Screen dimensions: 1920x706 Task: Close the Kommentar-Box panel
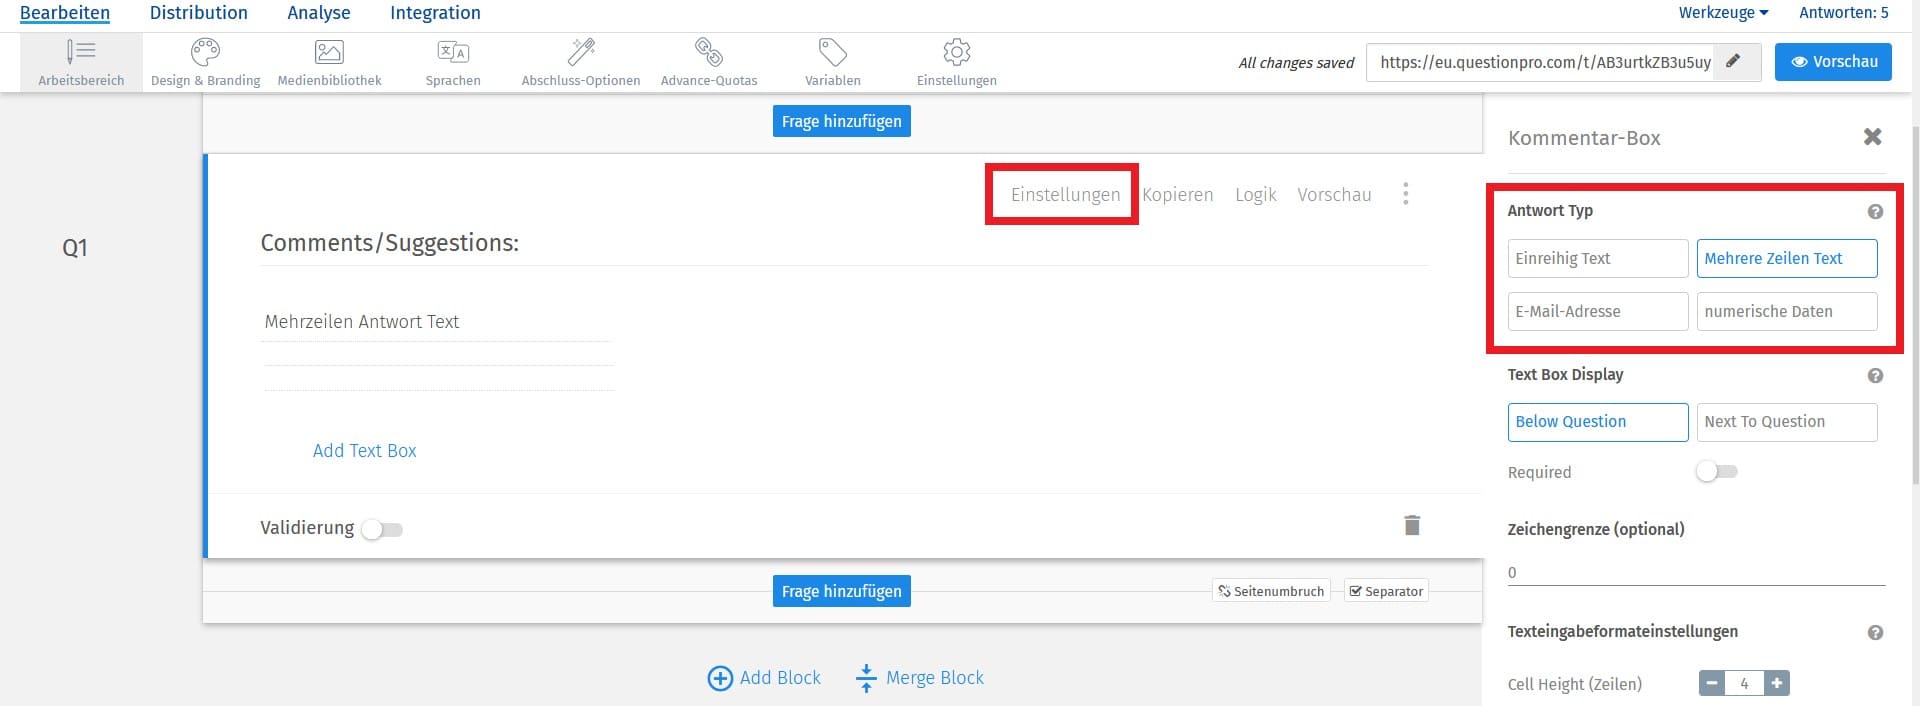(1873, 136)
